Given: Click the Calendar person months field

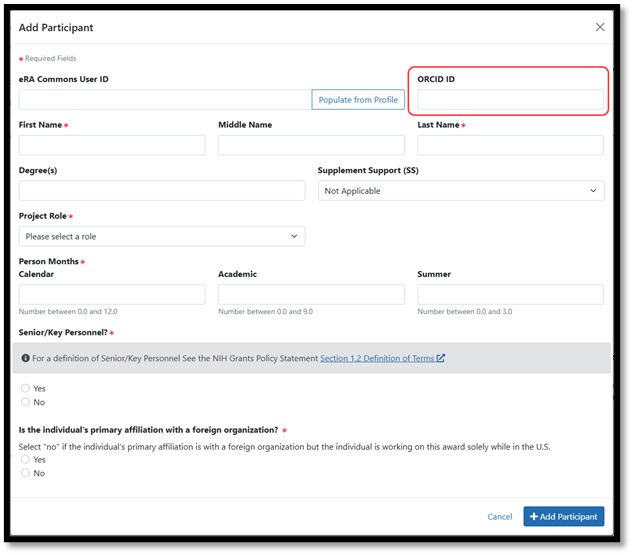Looking at the screenshot, I should pyautogui.click(x=112, y=294).
